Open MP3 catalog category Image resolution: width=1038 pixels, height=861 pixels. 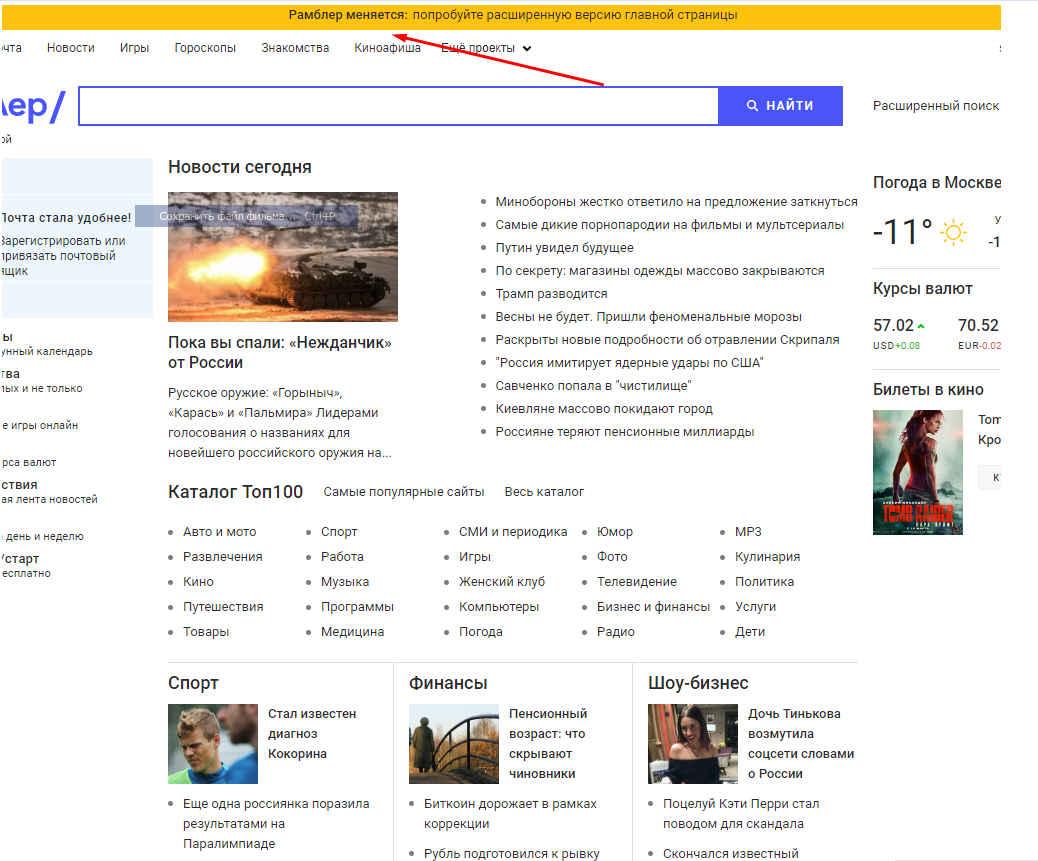pos(748,532)
